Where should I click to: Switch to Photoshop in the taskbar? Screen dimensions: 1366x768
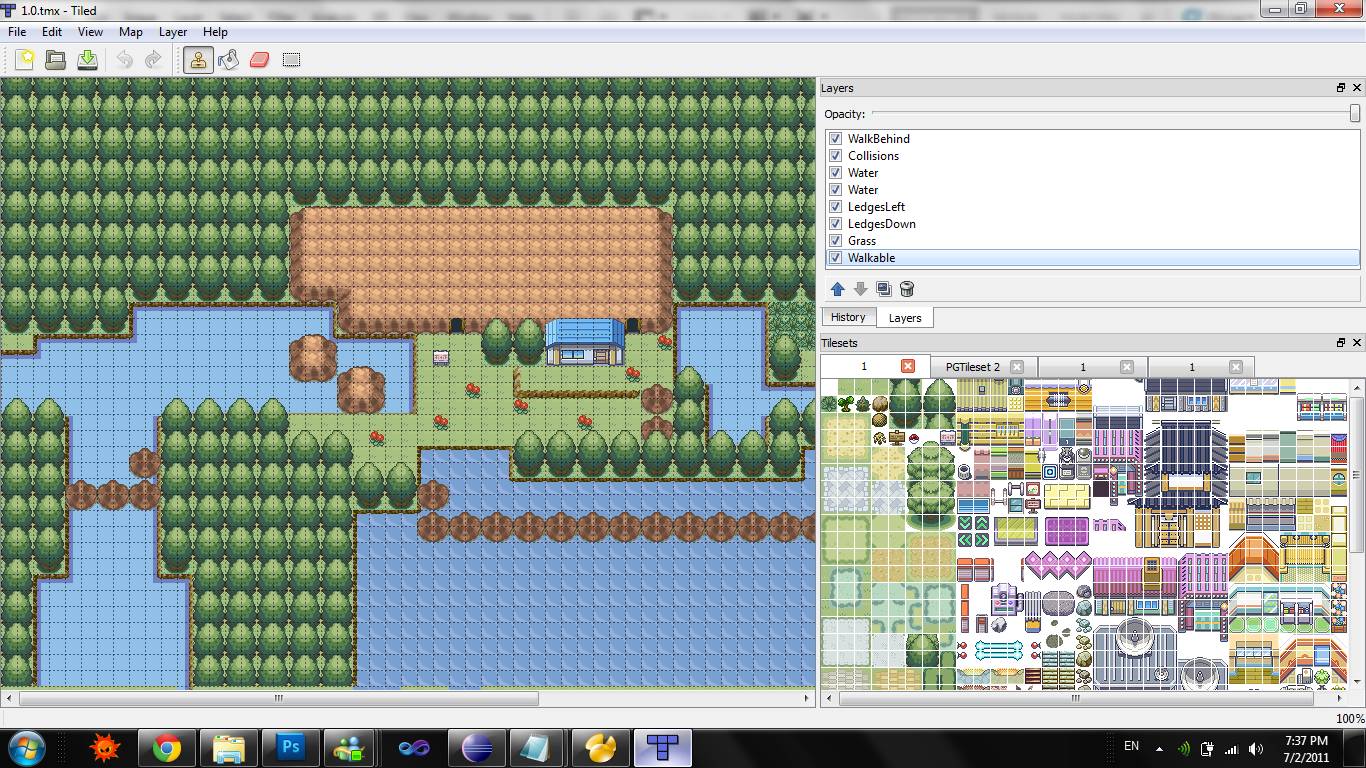click(x=291, y=747)
